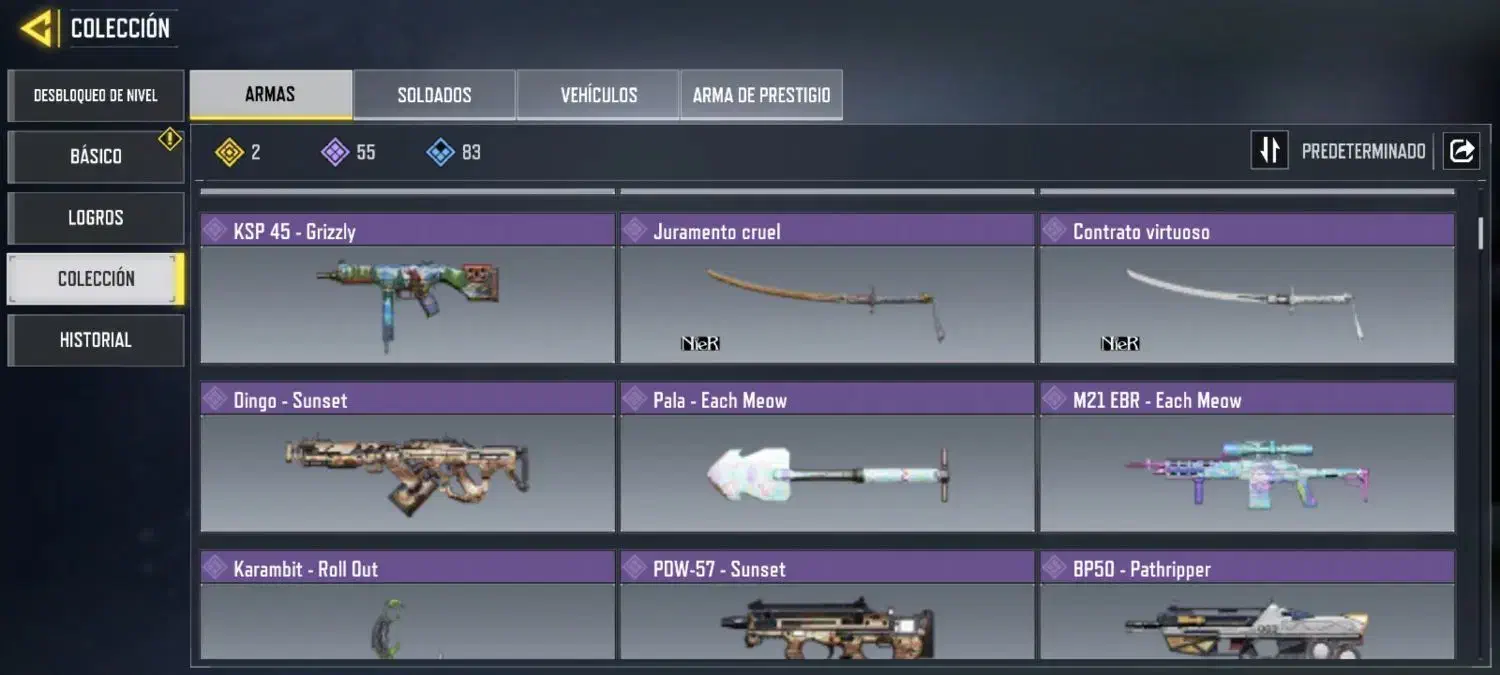
Task: Filter by rare blue rarity icon
Action: point(440,152)
